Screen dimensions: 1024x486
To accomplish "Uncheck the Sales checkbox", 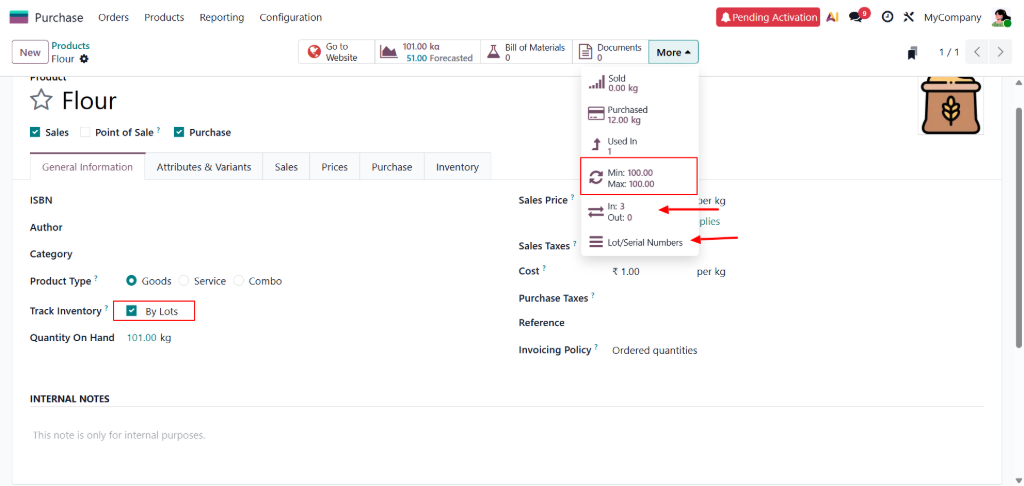I will pyautogui.click(x=35, y=132).
